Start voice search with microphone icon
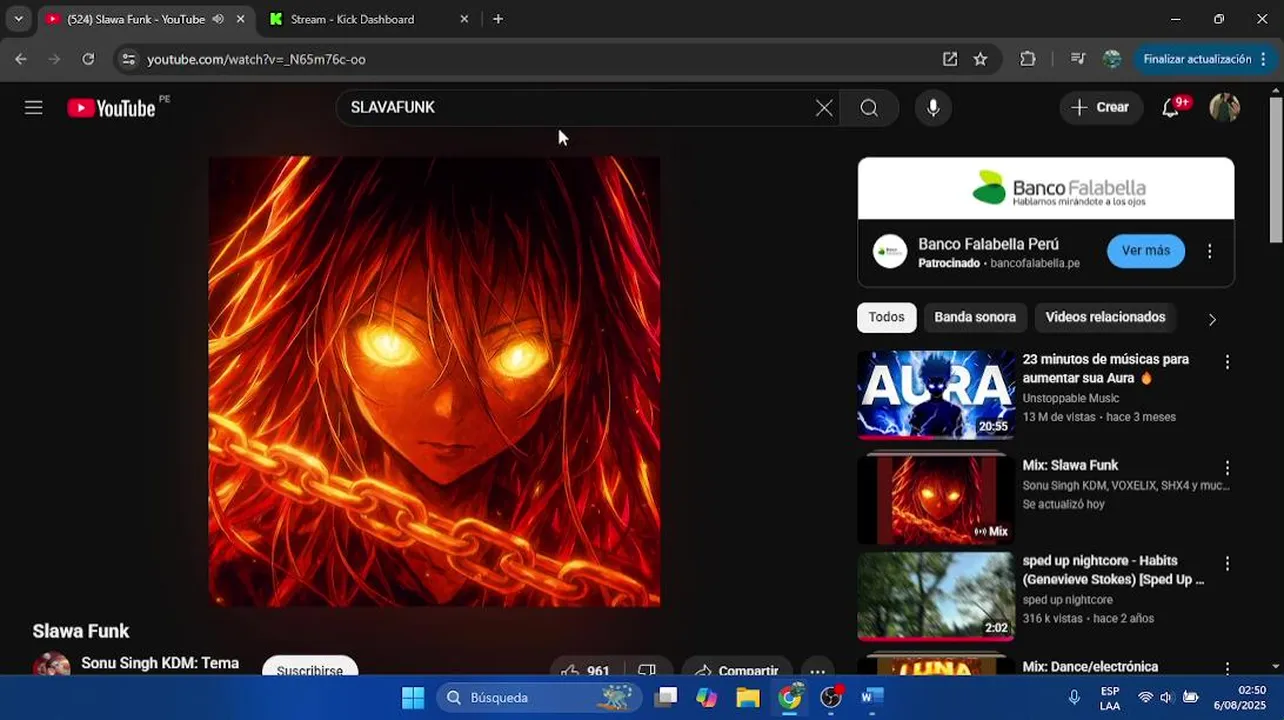This screenshot has width=1284, height=720. pos(933,108)
